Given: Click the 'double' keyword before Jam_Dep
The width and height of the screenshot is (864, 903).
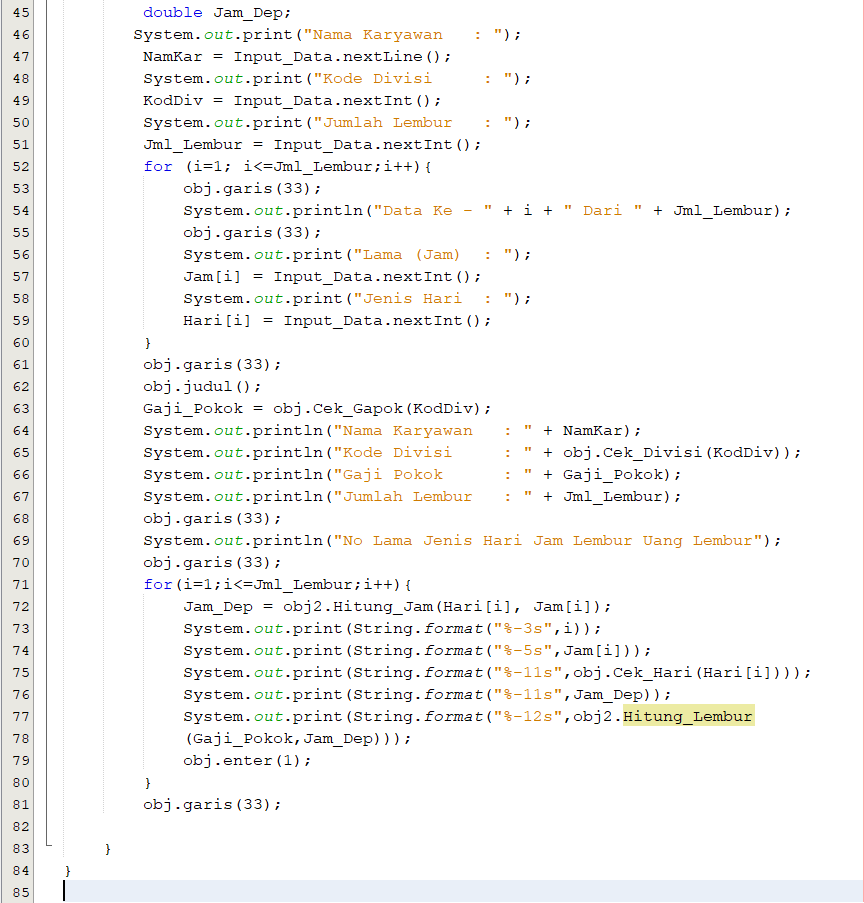Looking at the screenshot, I should (173, 12).
